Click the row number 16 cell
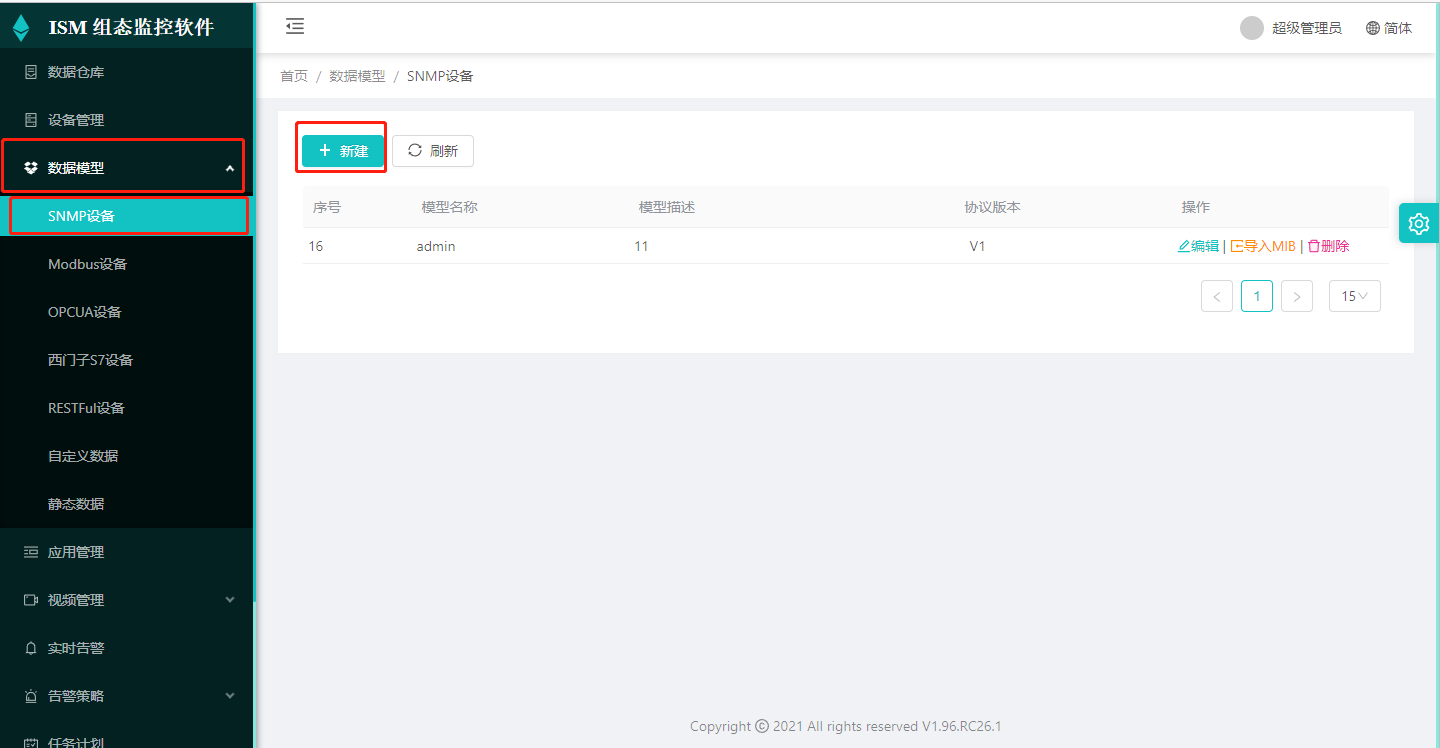Image resolution: width=1440 pixels, height=748 pixels. (316, 246)
